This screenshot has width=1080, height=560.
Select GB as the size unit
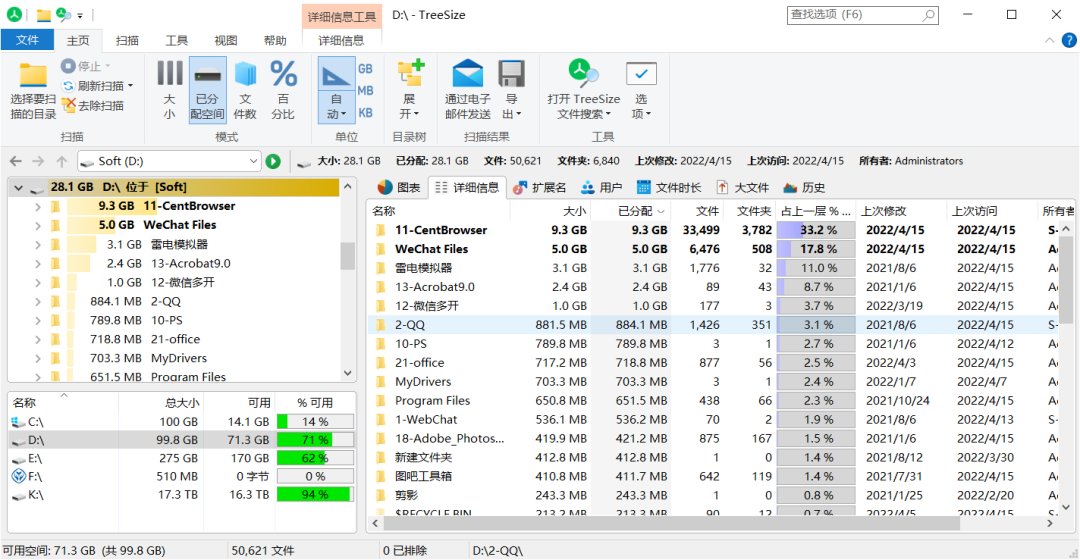click(365, 68)
